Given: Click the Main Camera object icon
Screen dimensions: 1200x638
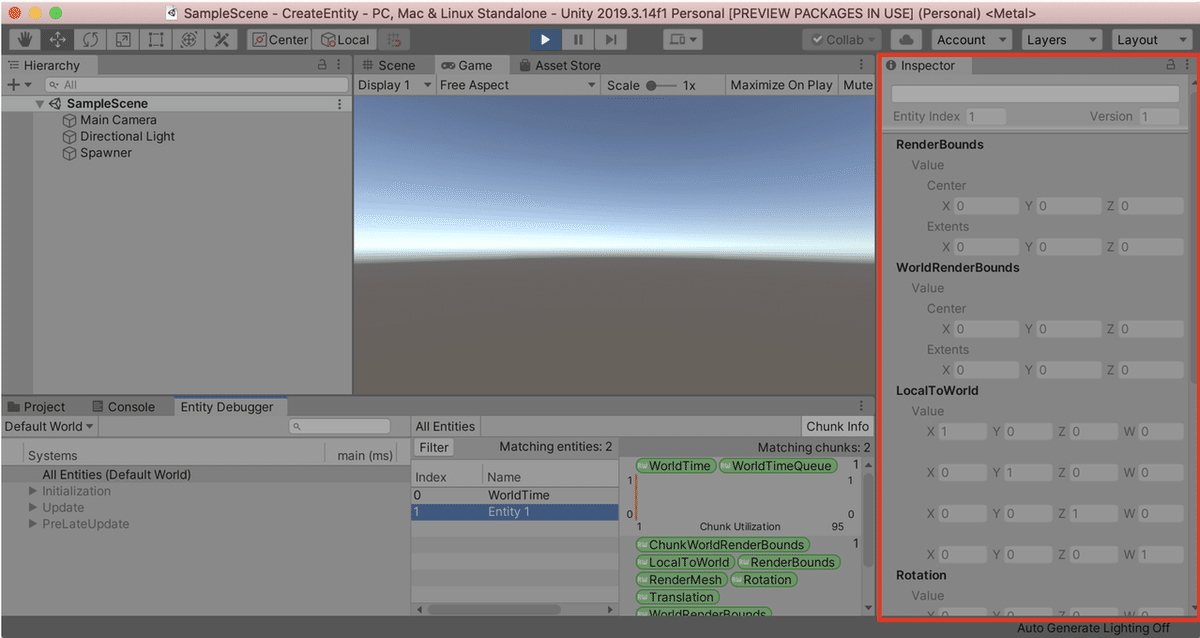Looking at the screenshot, I should pos(70,120).
